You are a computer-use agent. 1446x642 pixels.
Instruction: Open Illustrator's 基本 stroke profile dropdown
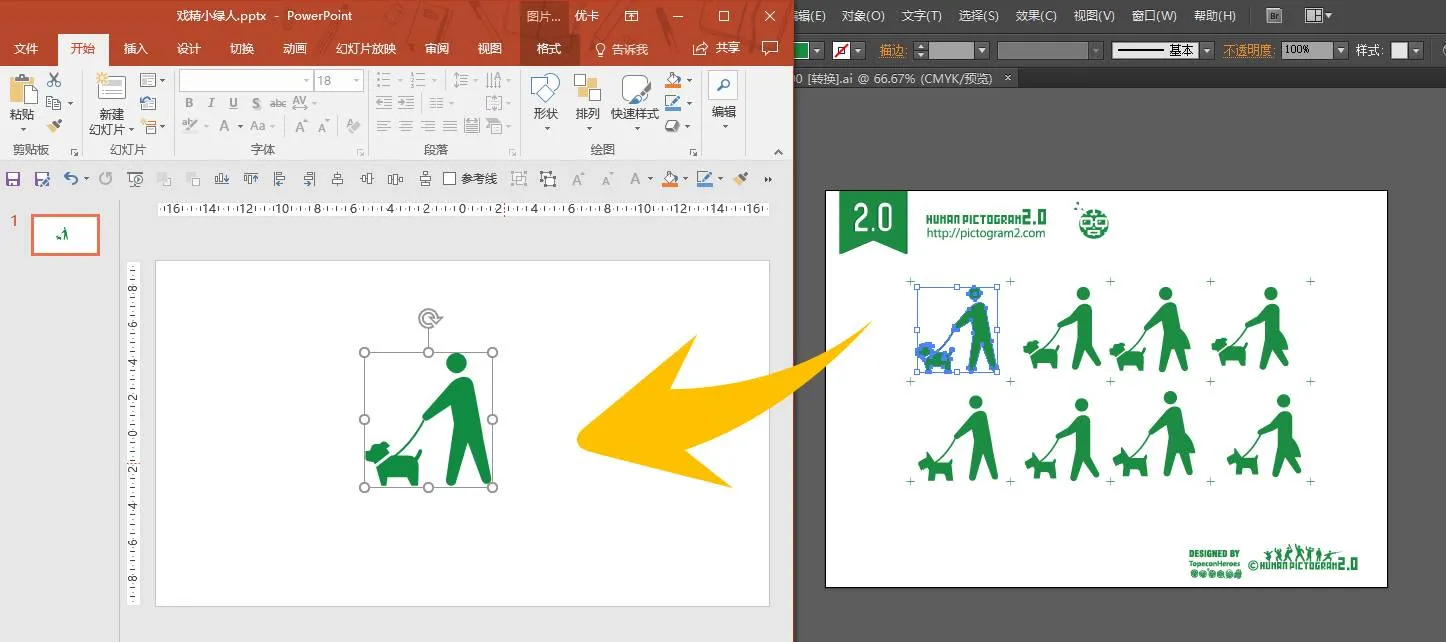1207,50
